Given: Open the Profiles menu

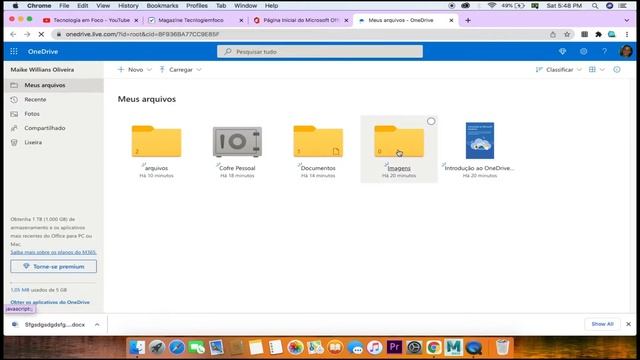Looking at the screenshot, I should click(197, 6).
